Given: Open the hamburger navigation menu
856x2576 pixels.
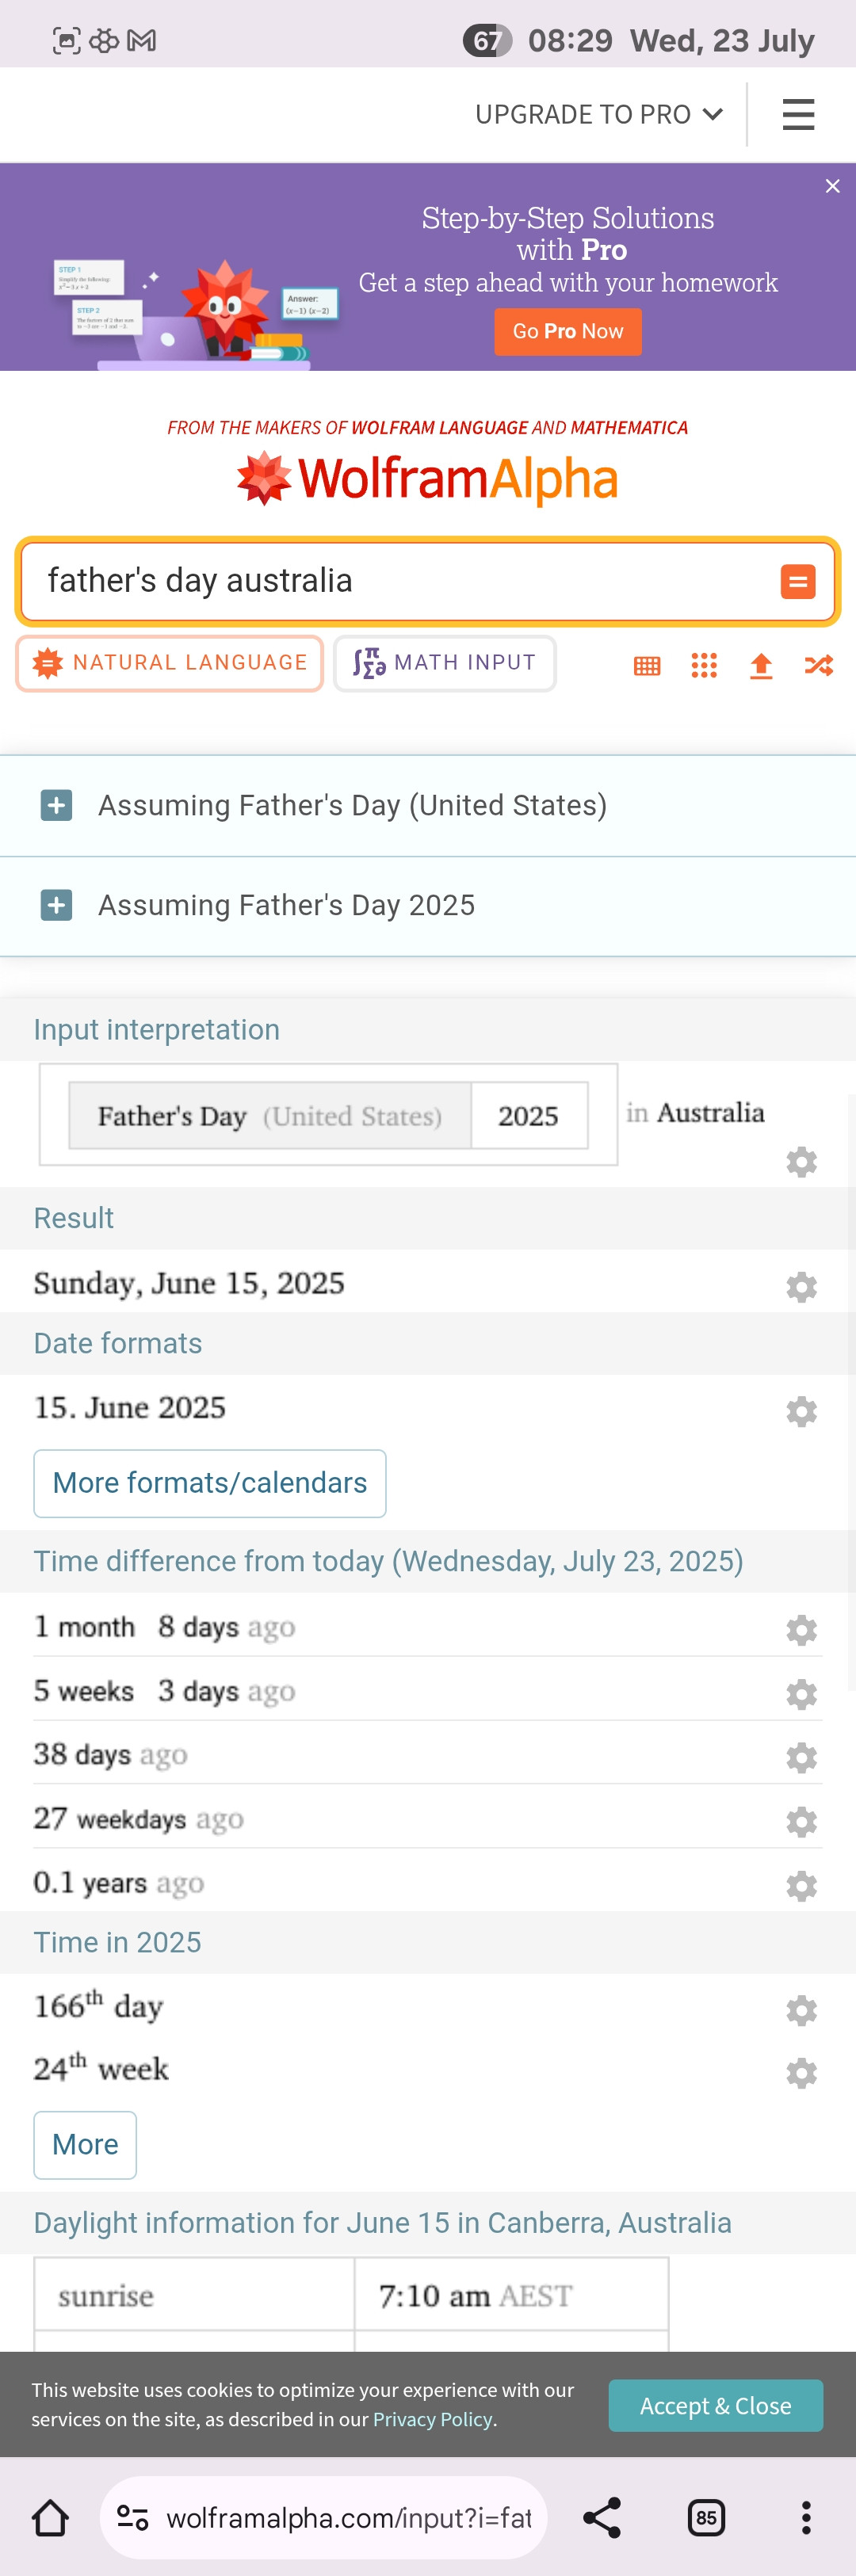Looking at the screenshot, I should coord(797,114).
